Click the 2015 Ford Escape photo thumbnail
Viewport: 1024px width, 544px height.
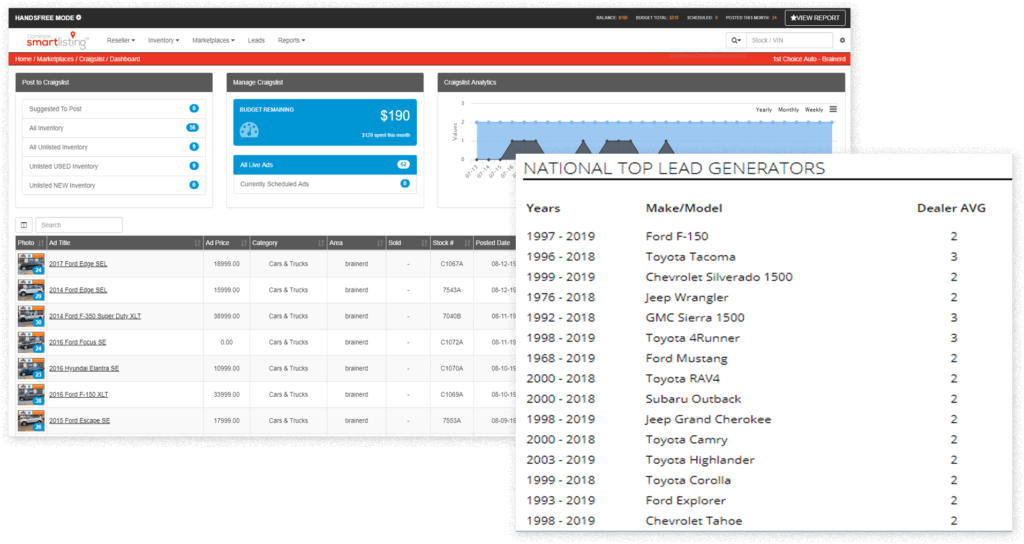click(31, 421)
